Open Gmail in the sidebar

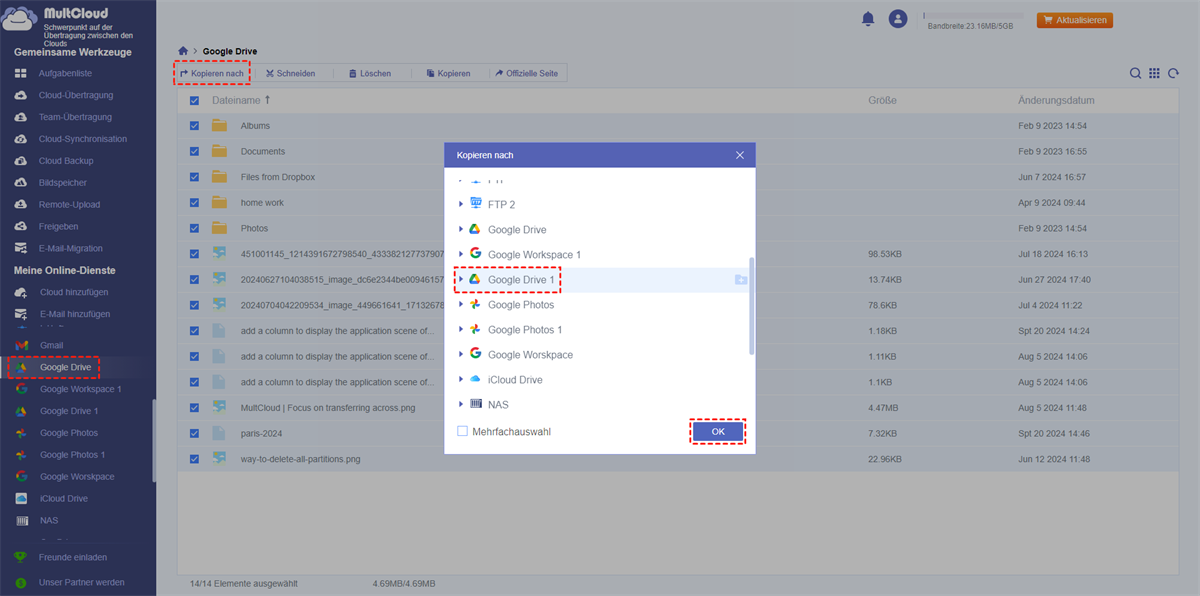51,345
